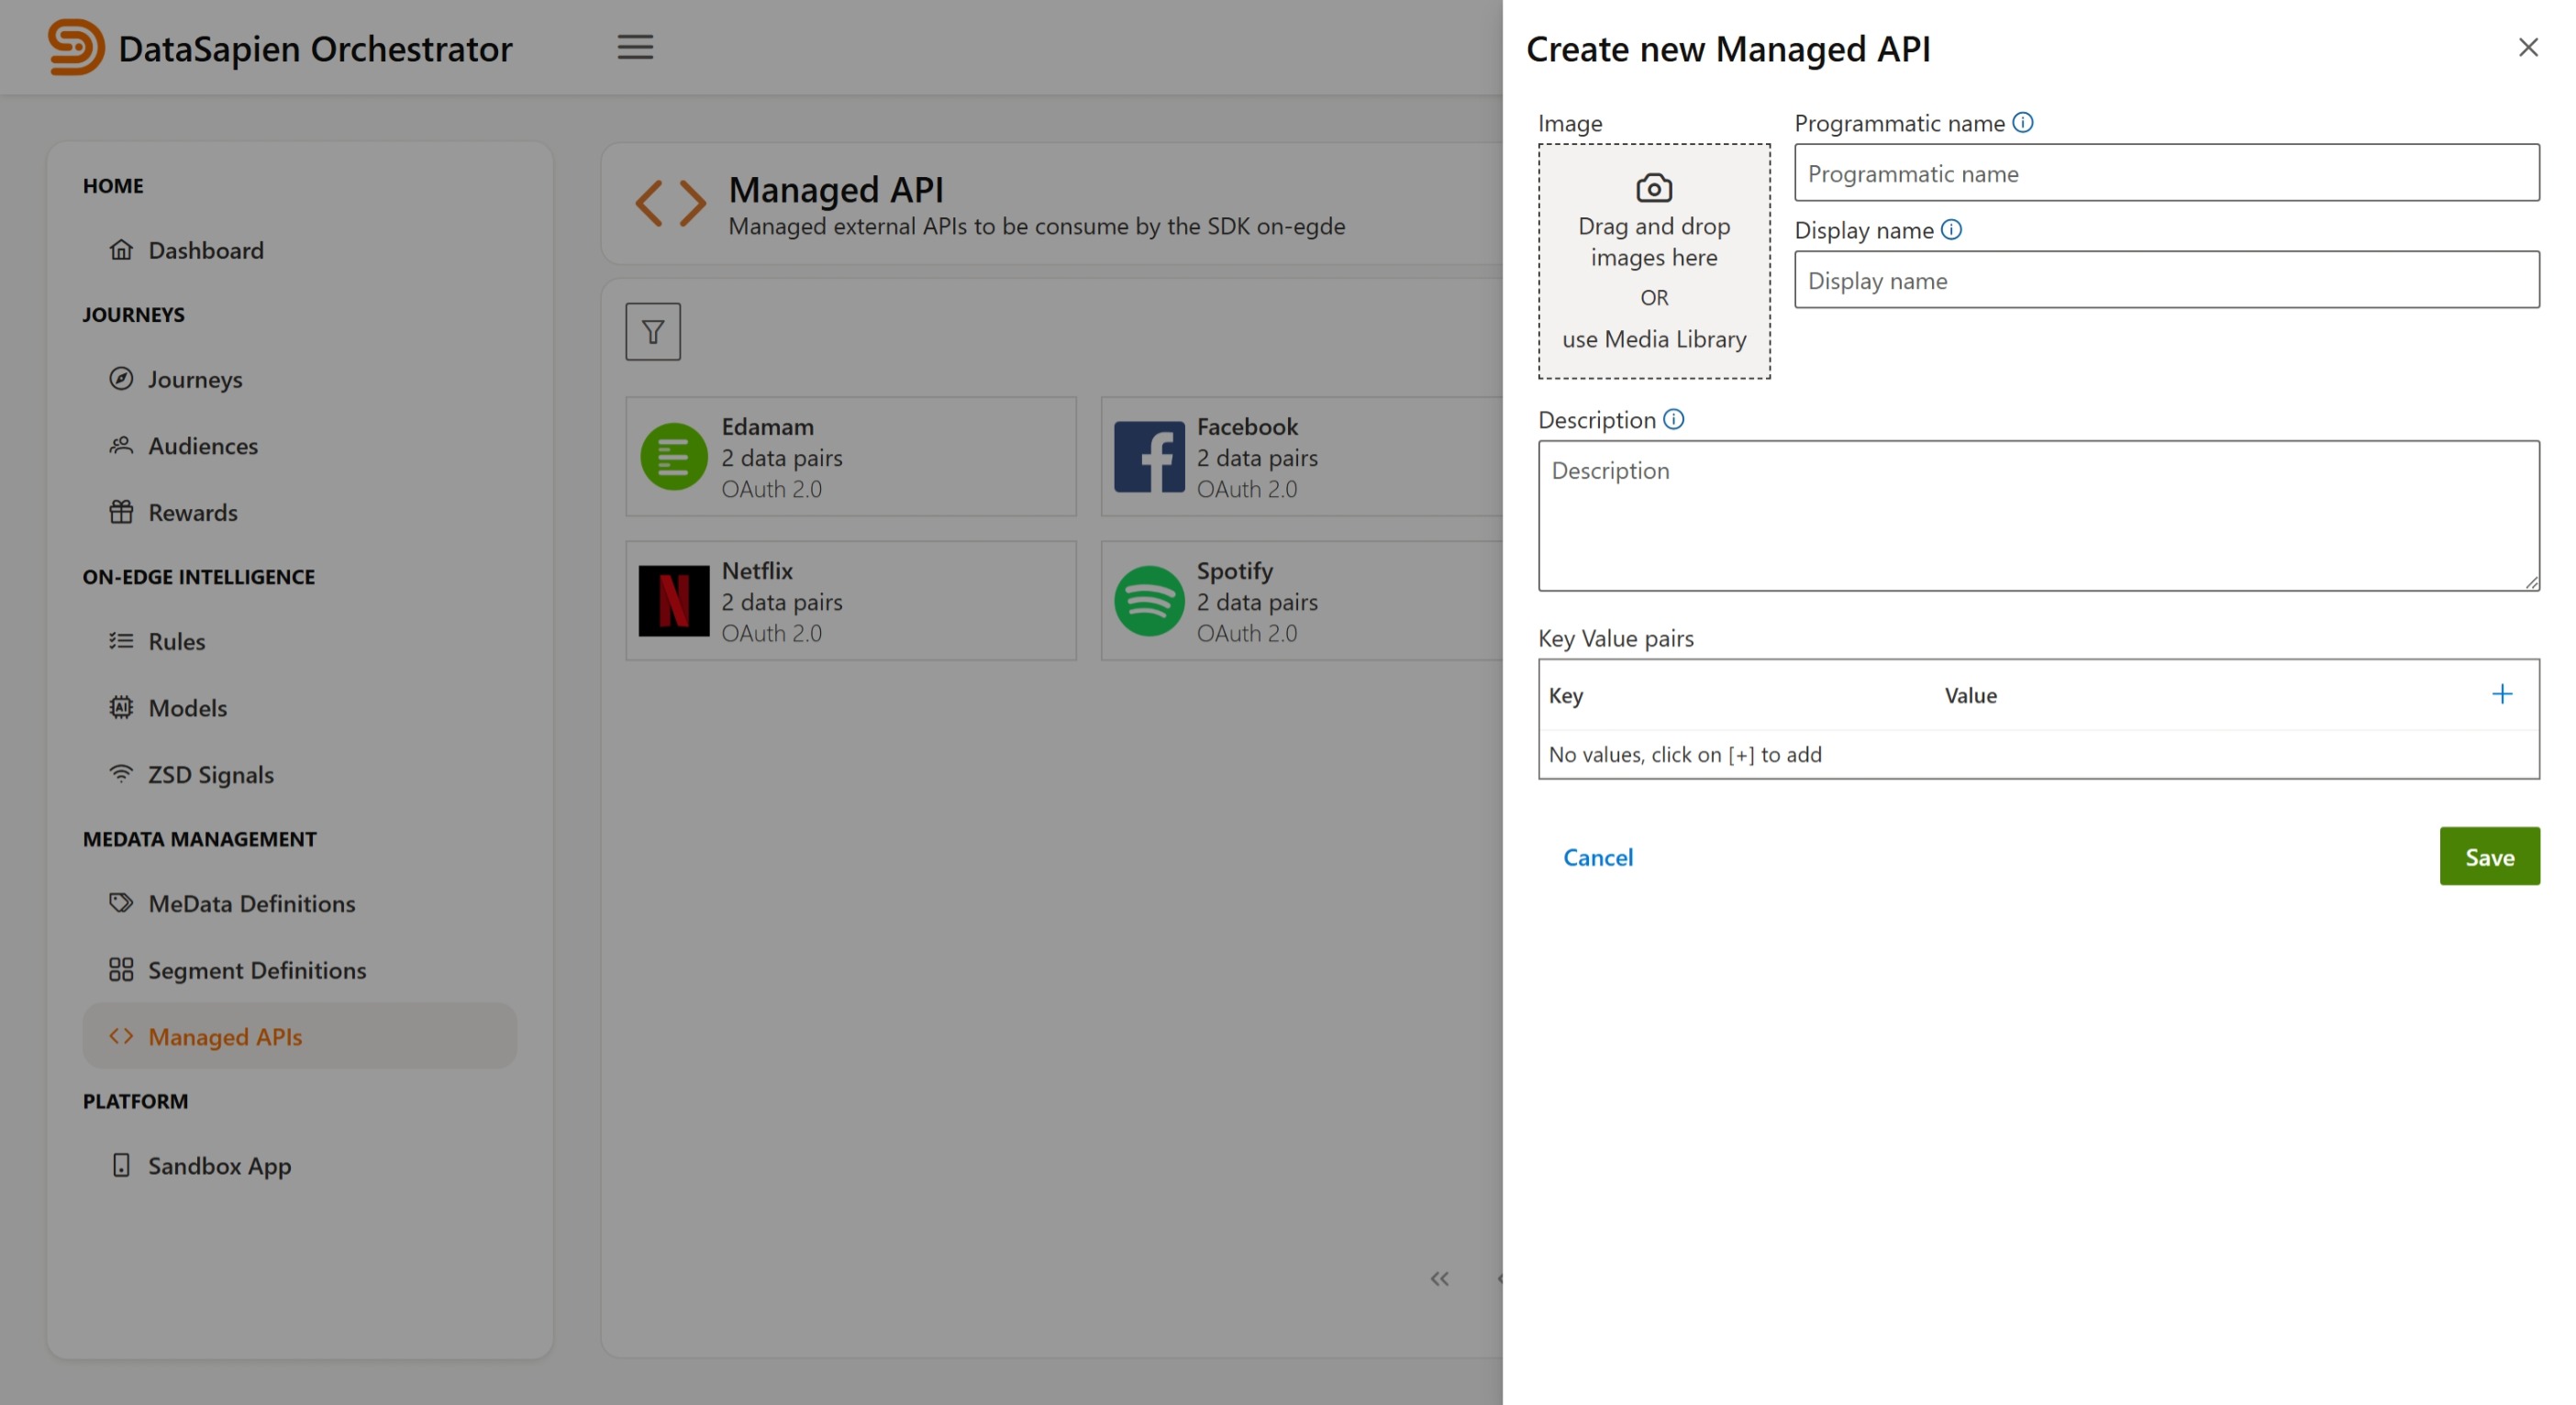The height and width of the screenshot is (1405, 2576).
Task: Open the filter panel on Managed API list
Action: [x=652, y=330]
